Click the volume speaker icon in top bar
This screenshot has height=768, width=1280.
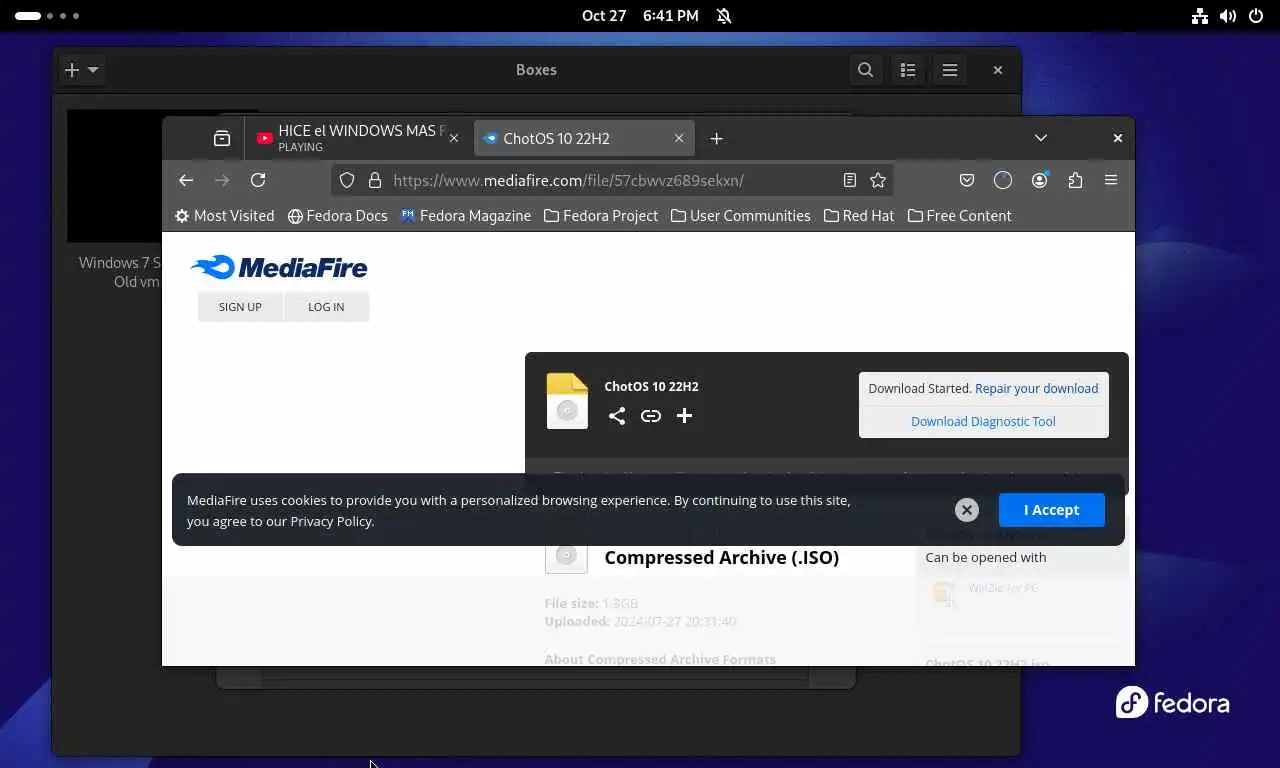pyautogui.click(x=1229, y=16)
